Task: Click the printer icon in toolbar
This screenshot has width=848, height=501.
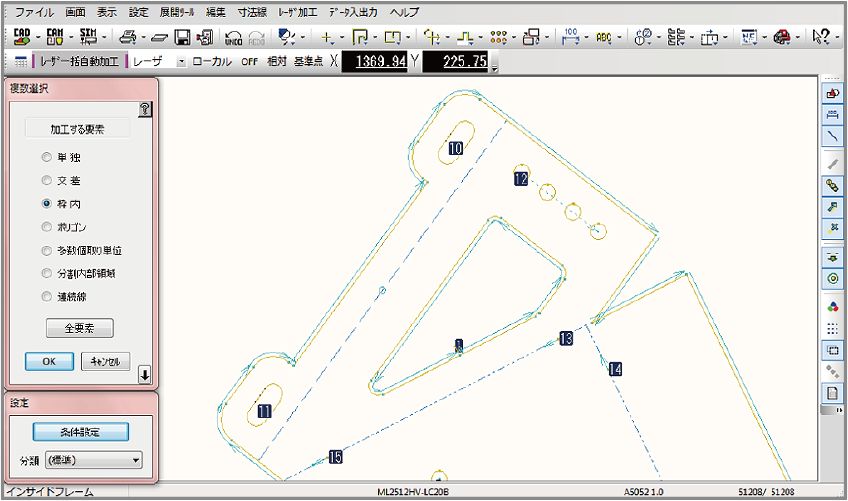Action: 128,37
